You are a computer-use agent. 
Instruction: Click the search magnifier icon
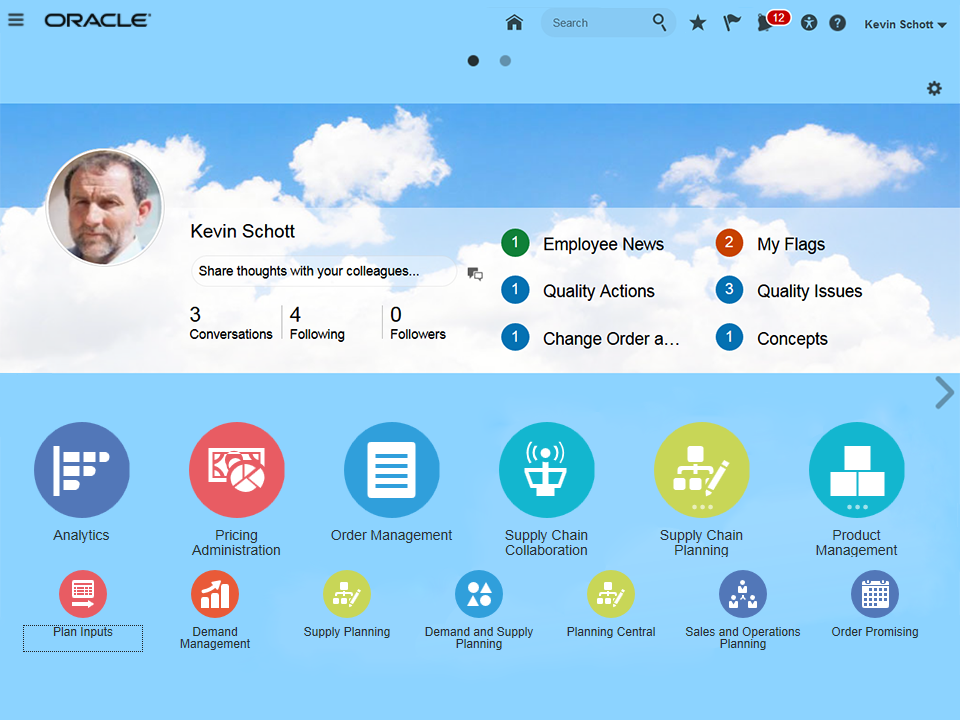[x=659, y=23]
